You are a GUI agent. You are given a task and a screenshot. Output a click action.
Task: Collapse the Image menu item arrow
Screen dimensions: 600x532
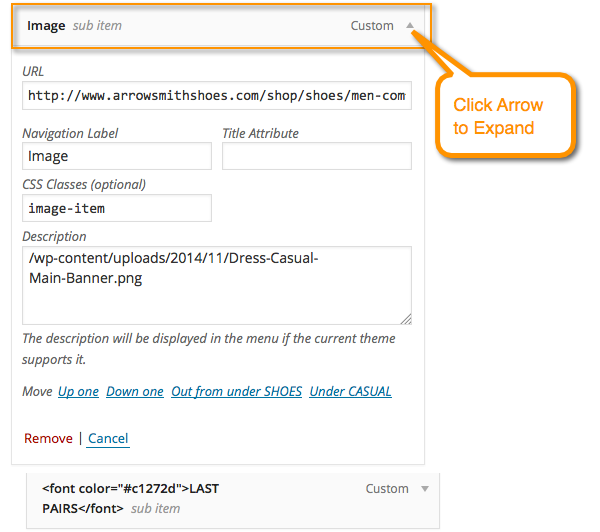(412, 26)
